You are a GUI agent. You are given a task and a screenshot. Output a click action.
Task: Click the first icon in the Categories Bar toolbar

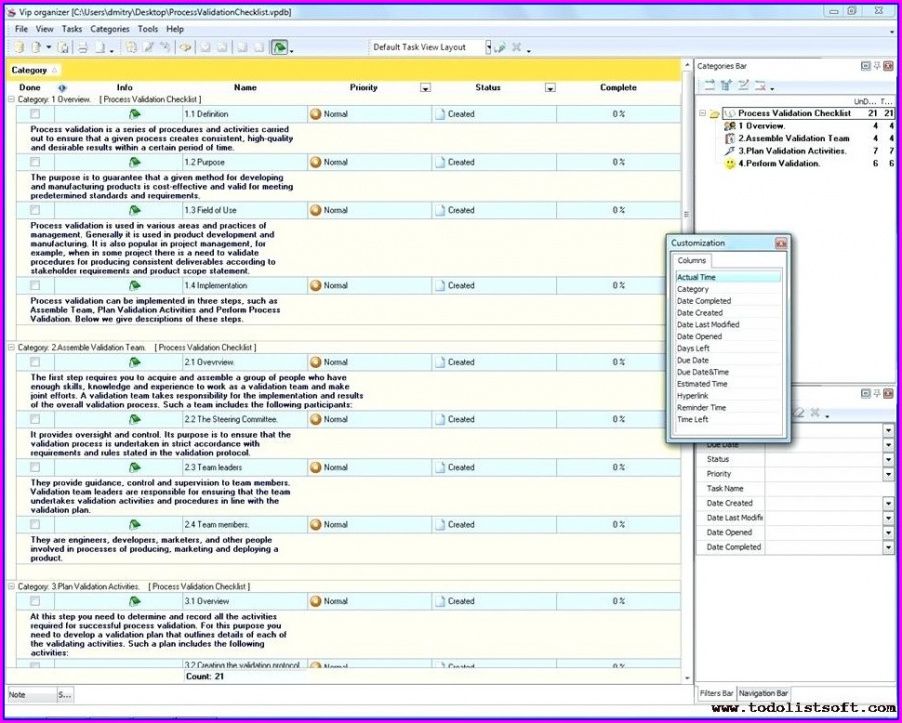click(x=710, y=86)
